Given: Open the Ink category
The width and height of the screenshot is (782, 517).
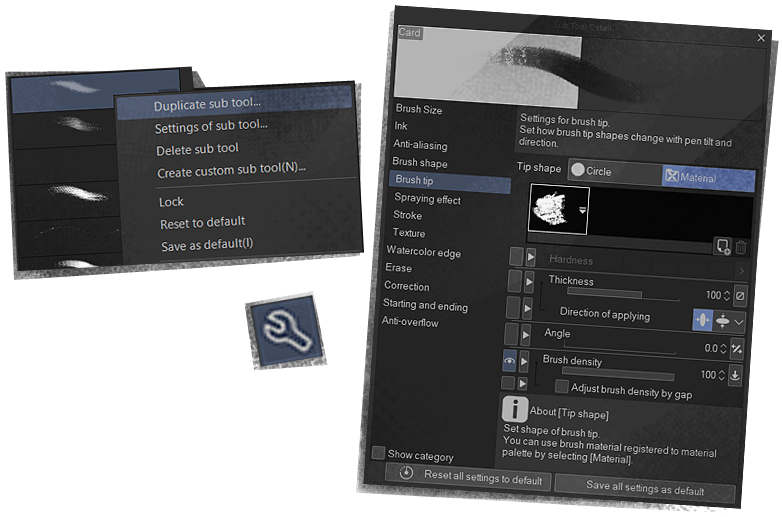Looking at the screenshot, I should tap(401, 126).
